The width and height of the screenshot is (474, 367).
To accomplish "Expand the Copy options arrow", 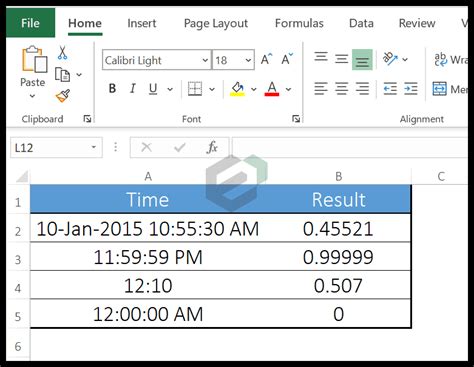I will [x=79, y=75].
